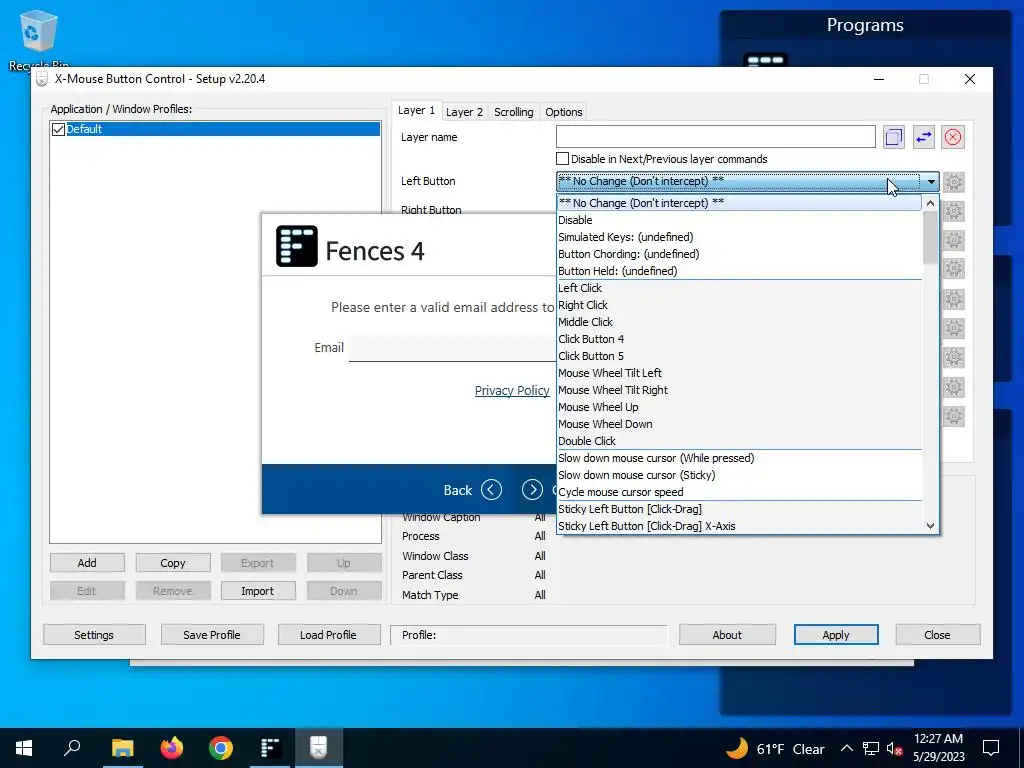Image resolution: width=1024 pixels, height=768 pixels.
Task: Click the dropdown list scrollbar thumb
Action: pos(931,238)
